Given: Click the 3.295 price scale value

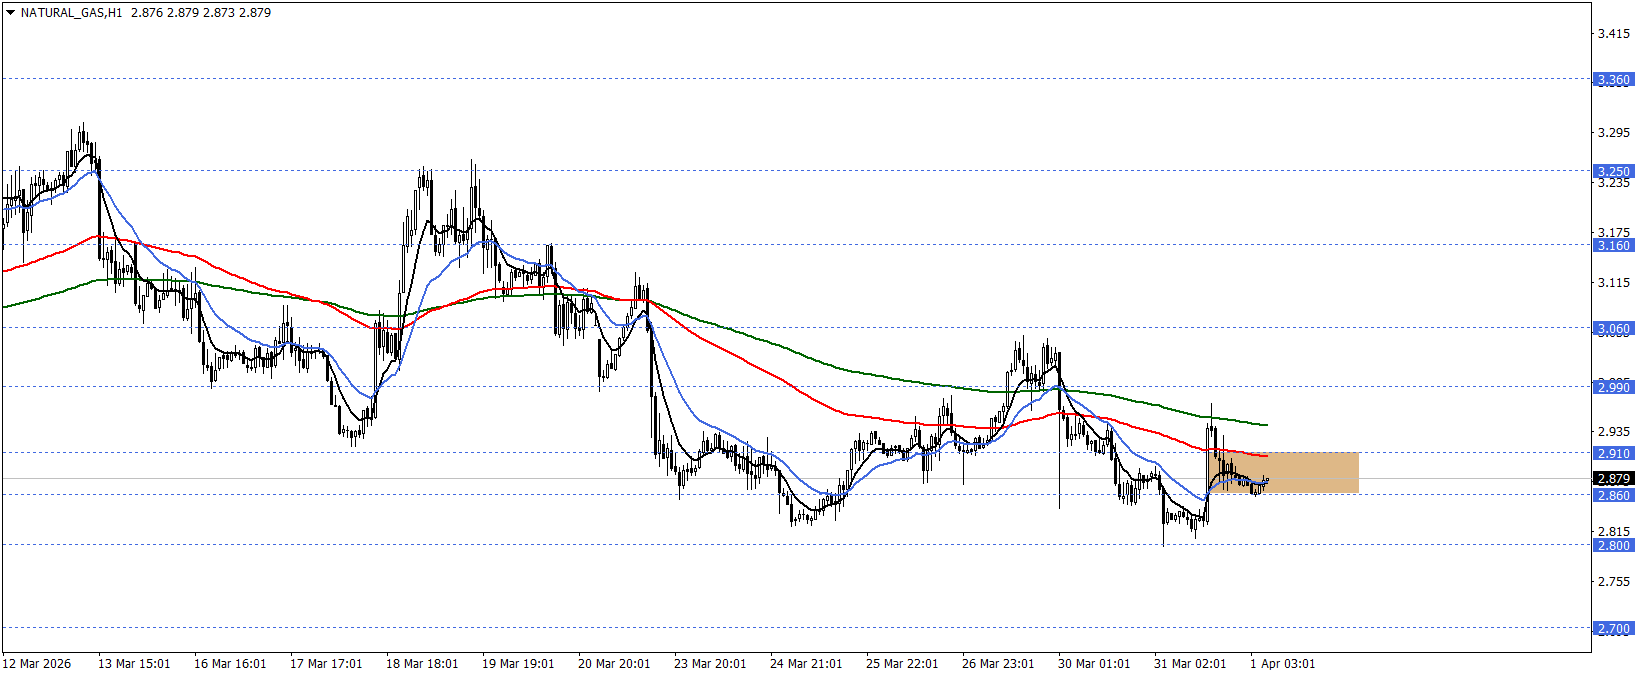Looking at the screenshot, I should tap(1614, 132).
